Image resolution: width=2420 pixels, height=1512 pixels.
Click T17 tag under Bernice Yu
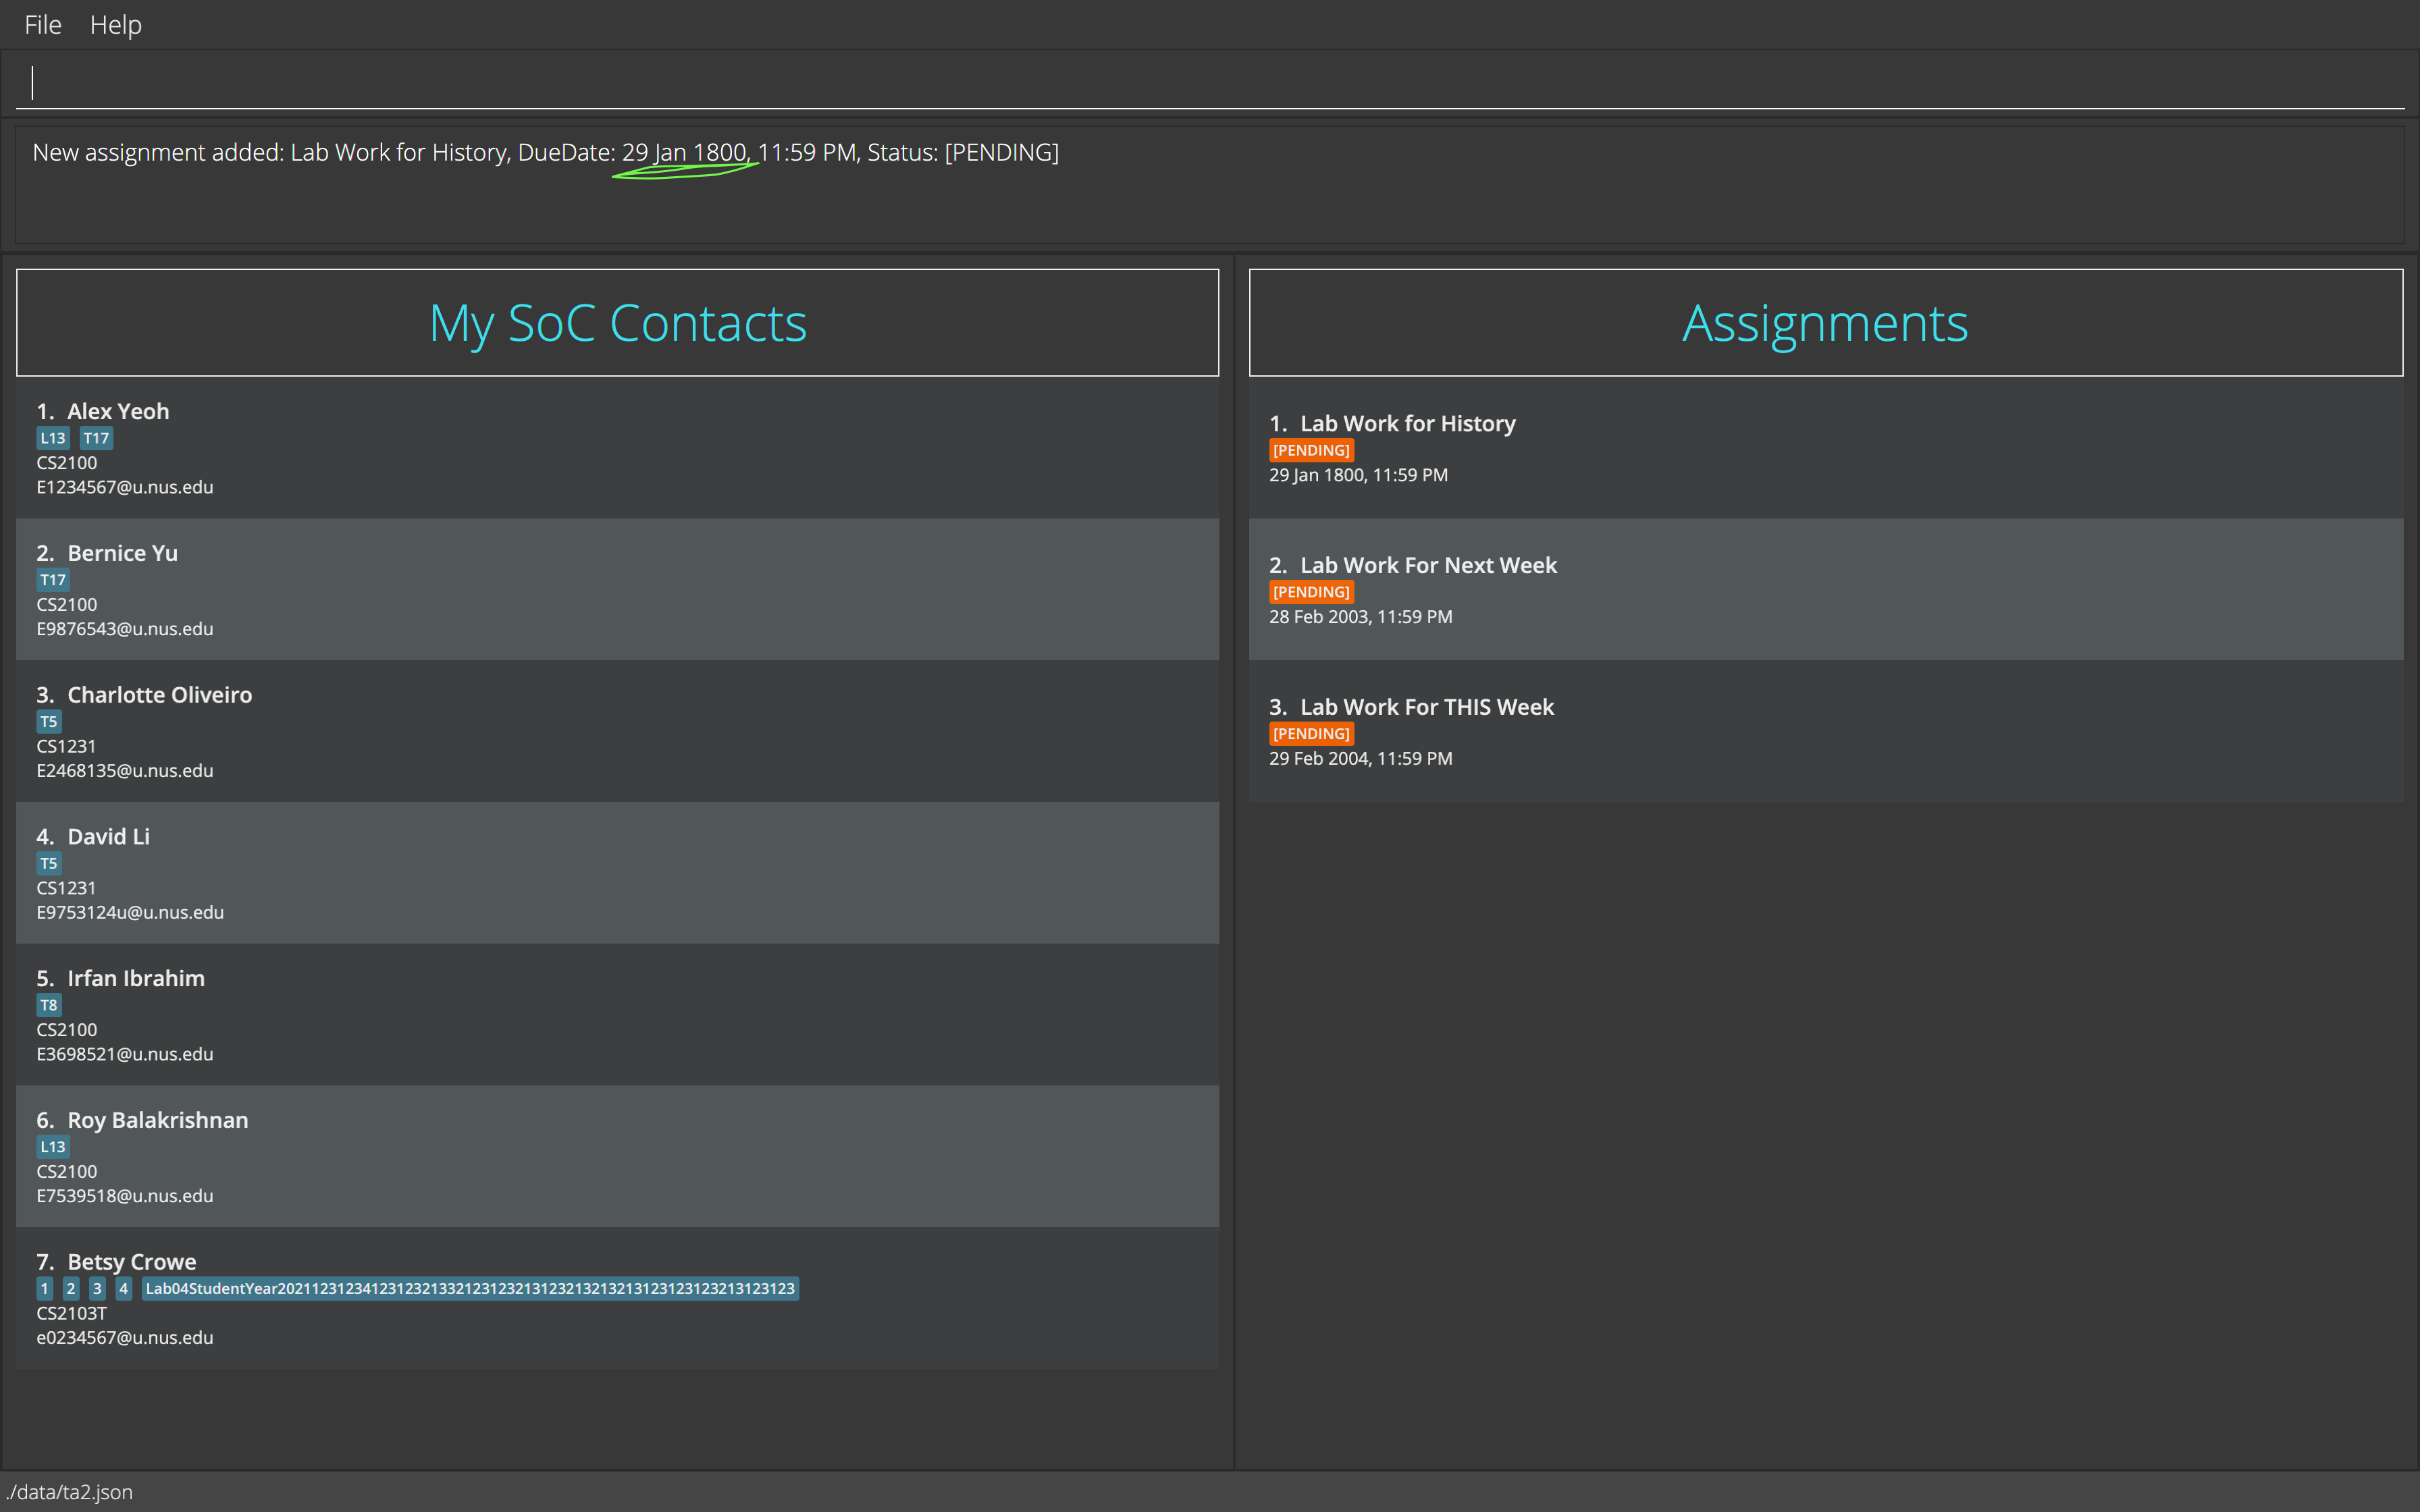click(53, 580)
